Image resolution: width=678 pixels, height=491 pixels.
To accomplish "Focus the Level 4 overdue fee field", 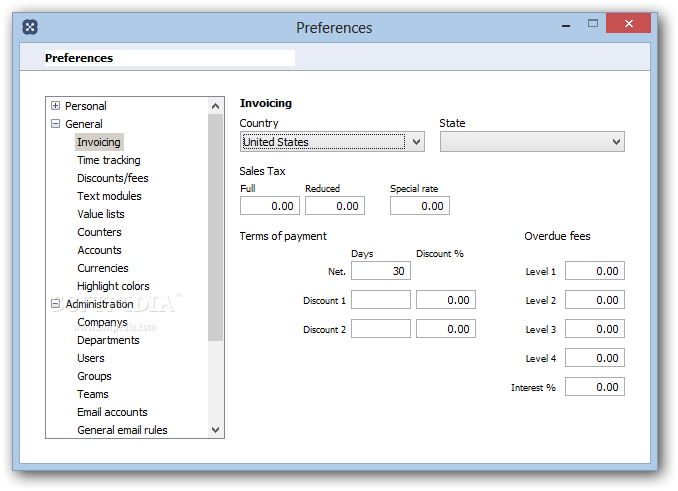I will (x=595, y=358).
